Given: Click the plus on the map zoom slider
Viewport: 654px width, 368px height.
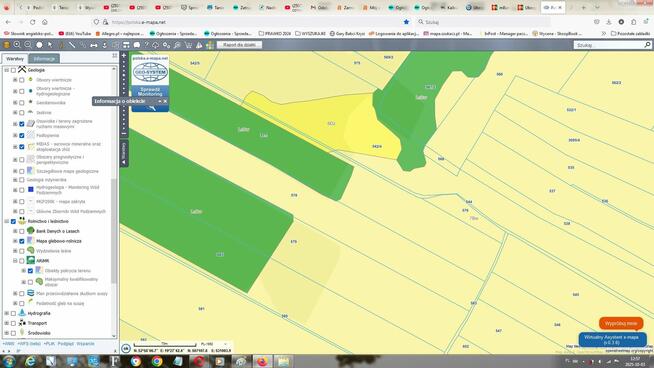Looking at the screenshot, I should (124, 55).
